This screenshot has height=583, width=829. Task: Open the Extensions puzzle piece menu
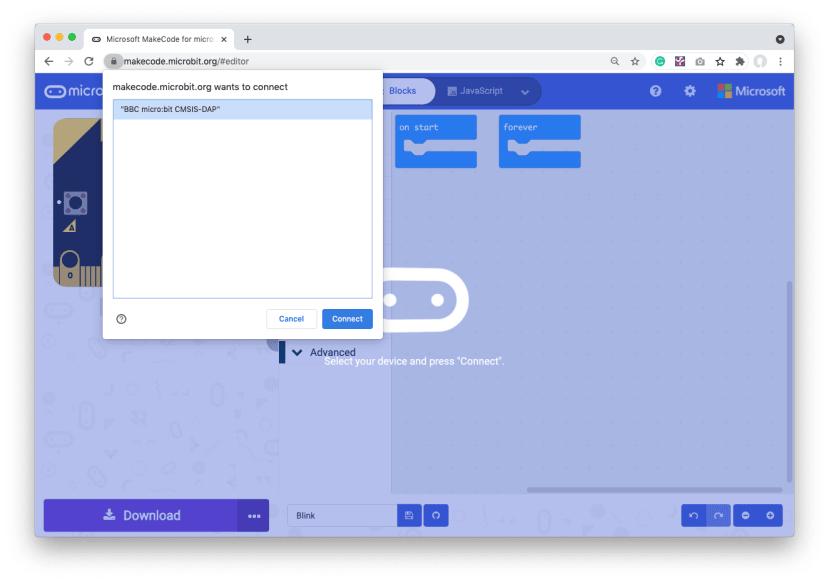point(740,61)
